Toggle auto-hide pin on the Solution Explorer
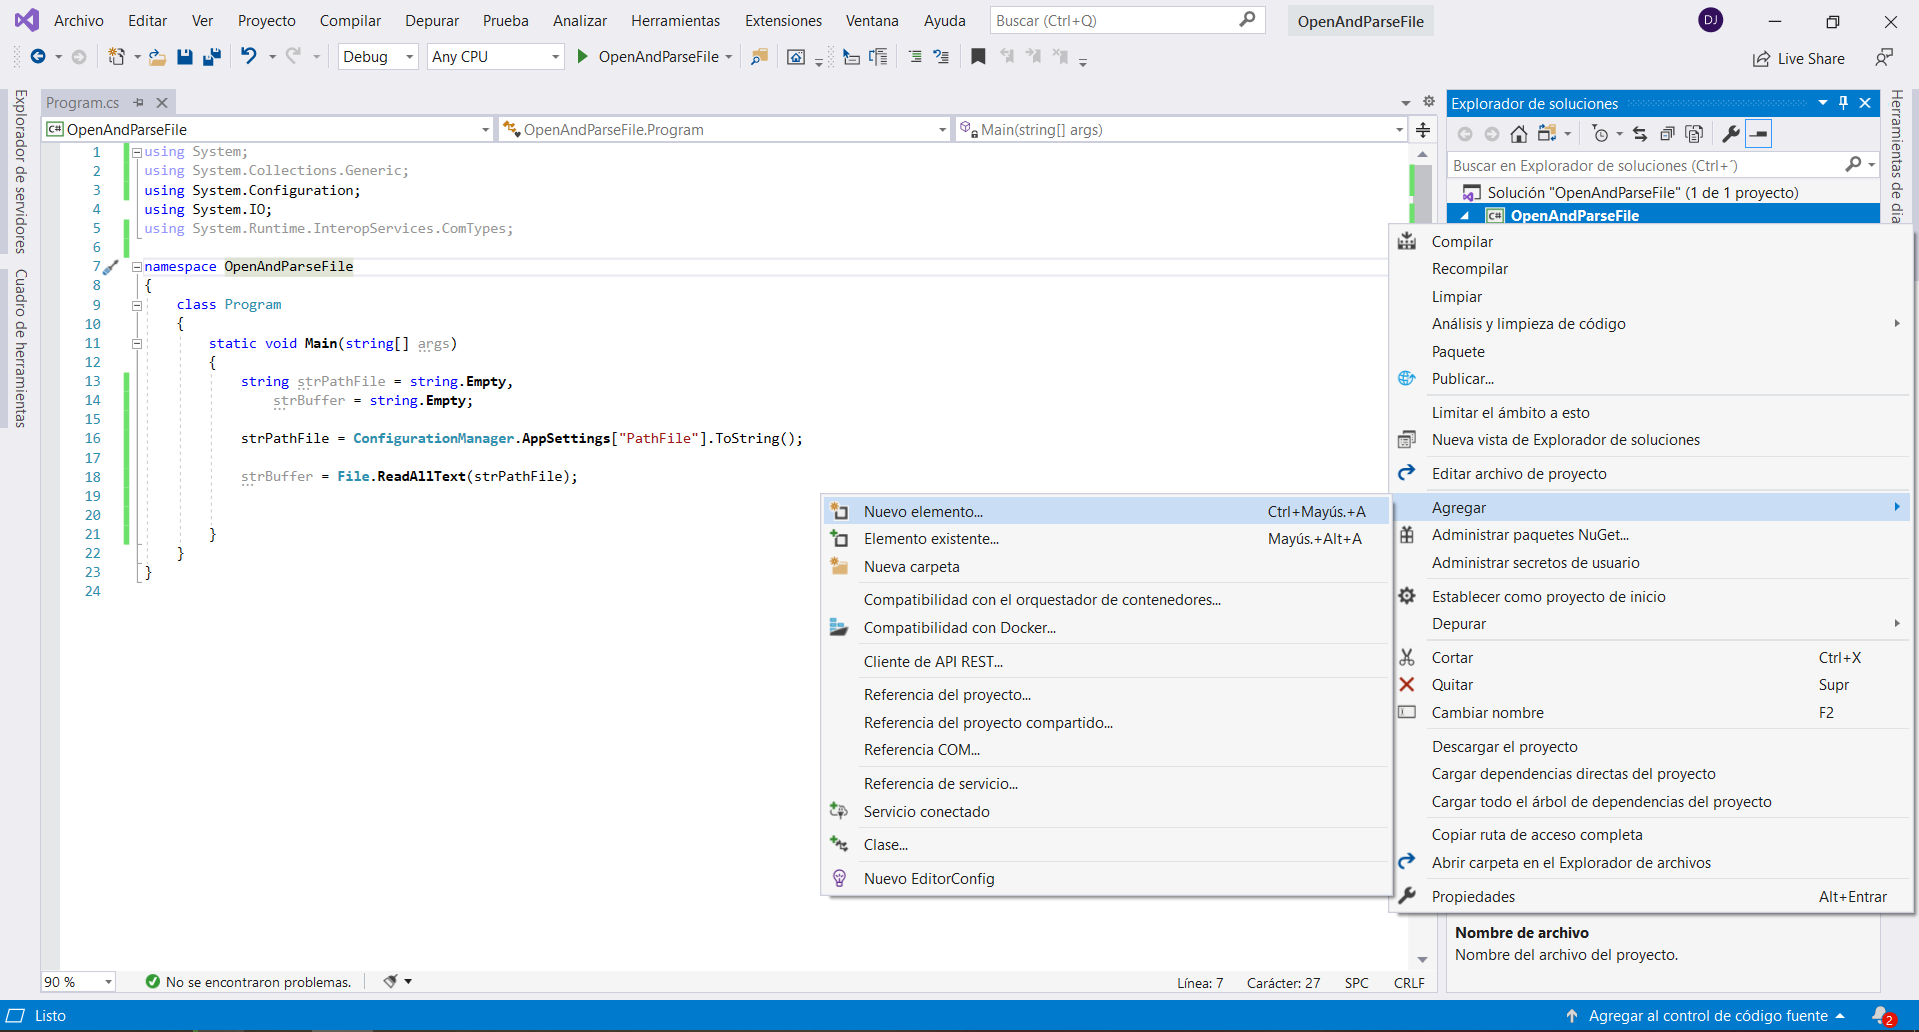Viewport: 1919px width, 1032px height. point(1844,103)
